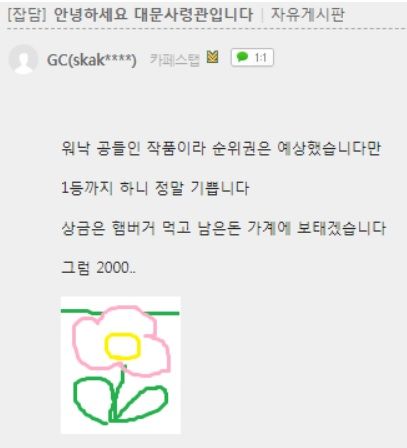407x448 pixels.
Task: Click the left green leaf in drawing
Action: pyautogui.click(x=93, y=400)
